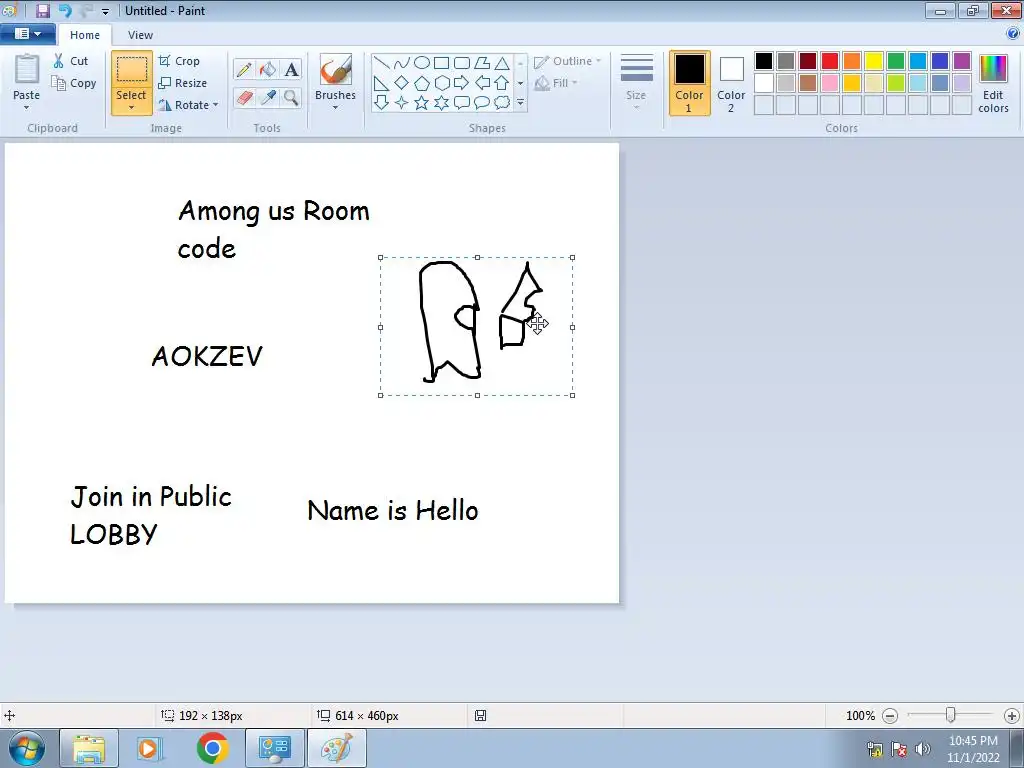Choose the Down arrow shape
The width and height of the screenshot is (1024, 768).
pyautogui.click(x=382, y=103)
